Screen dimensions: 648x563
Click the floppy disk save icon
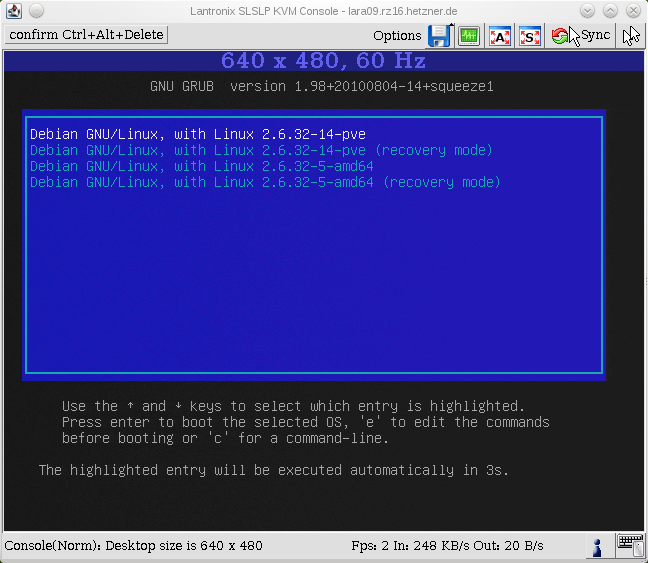[x=440, y=36]
